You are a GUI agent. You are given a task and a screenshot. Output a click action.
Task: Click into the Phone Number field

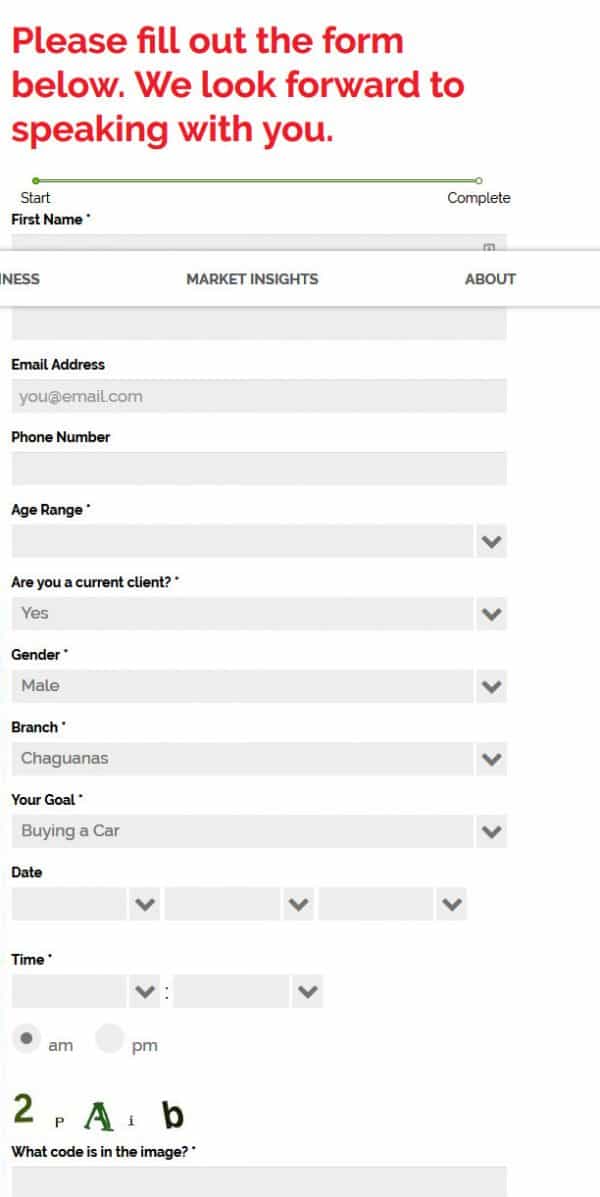tap(258, 468)
